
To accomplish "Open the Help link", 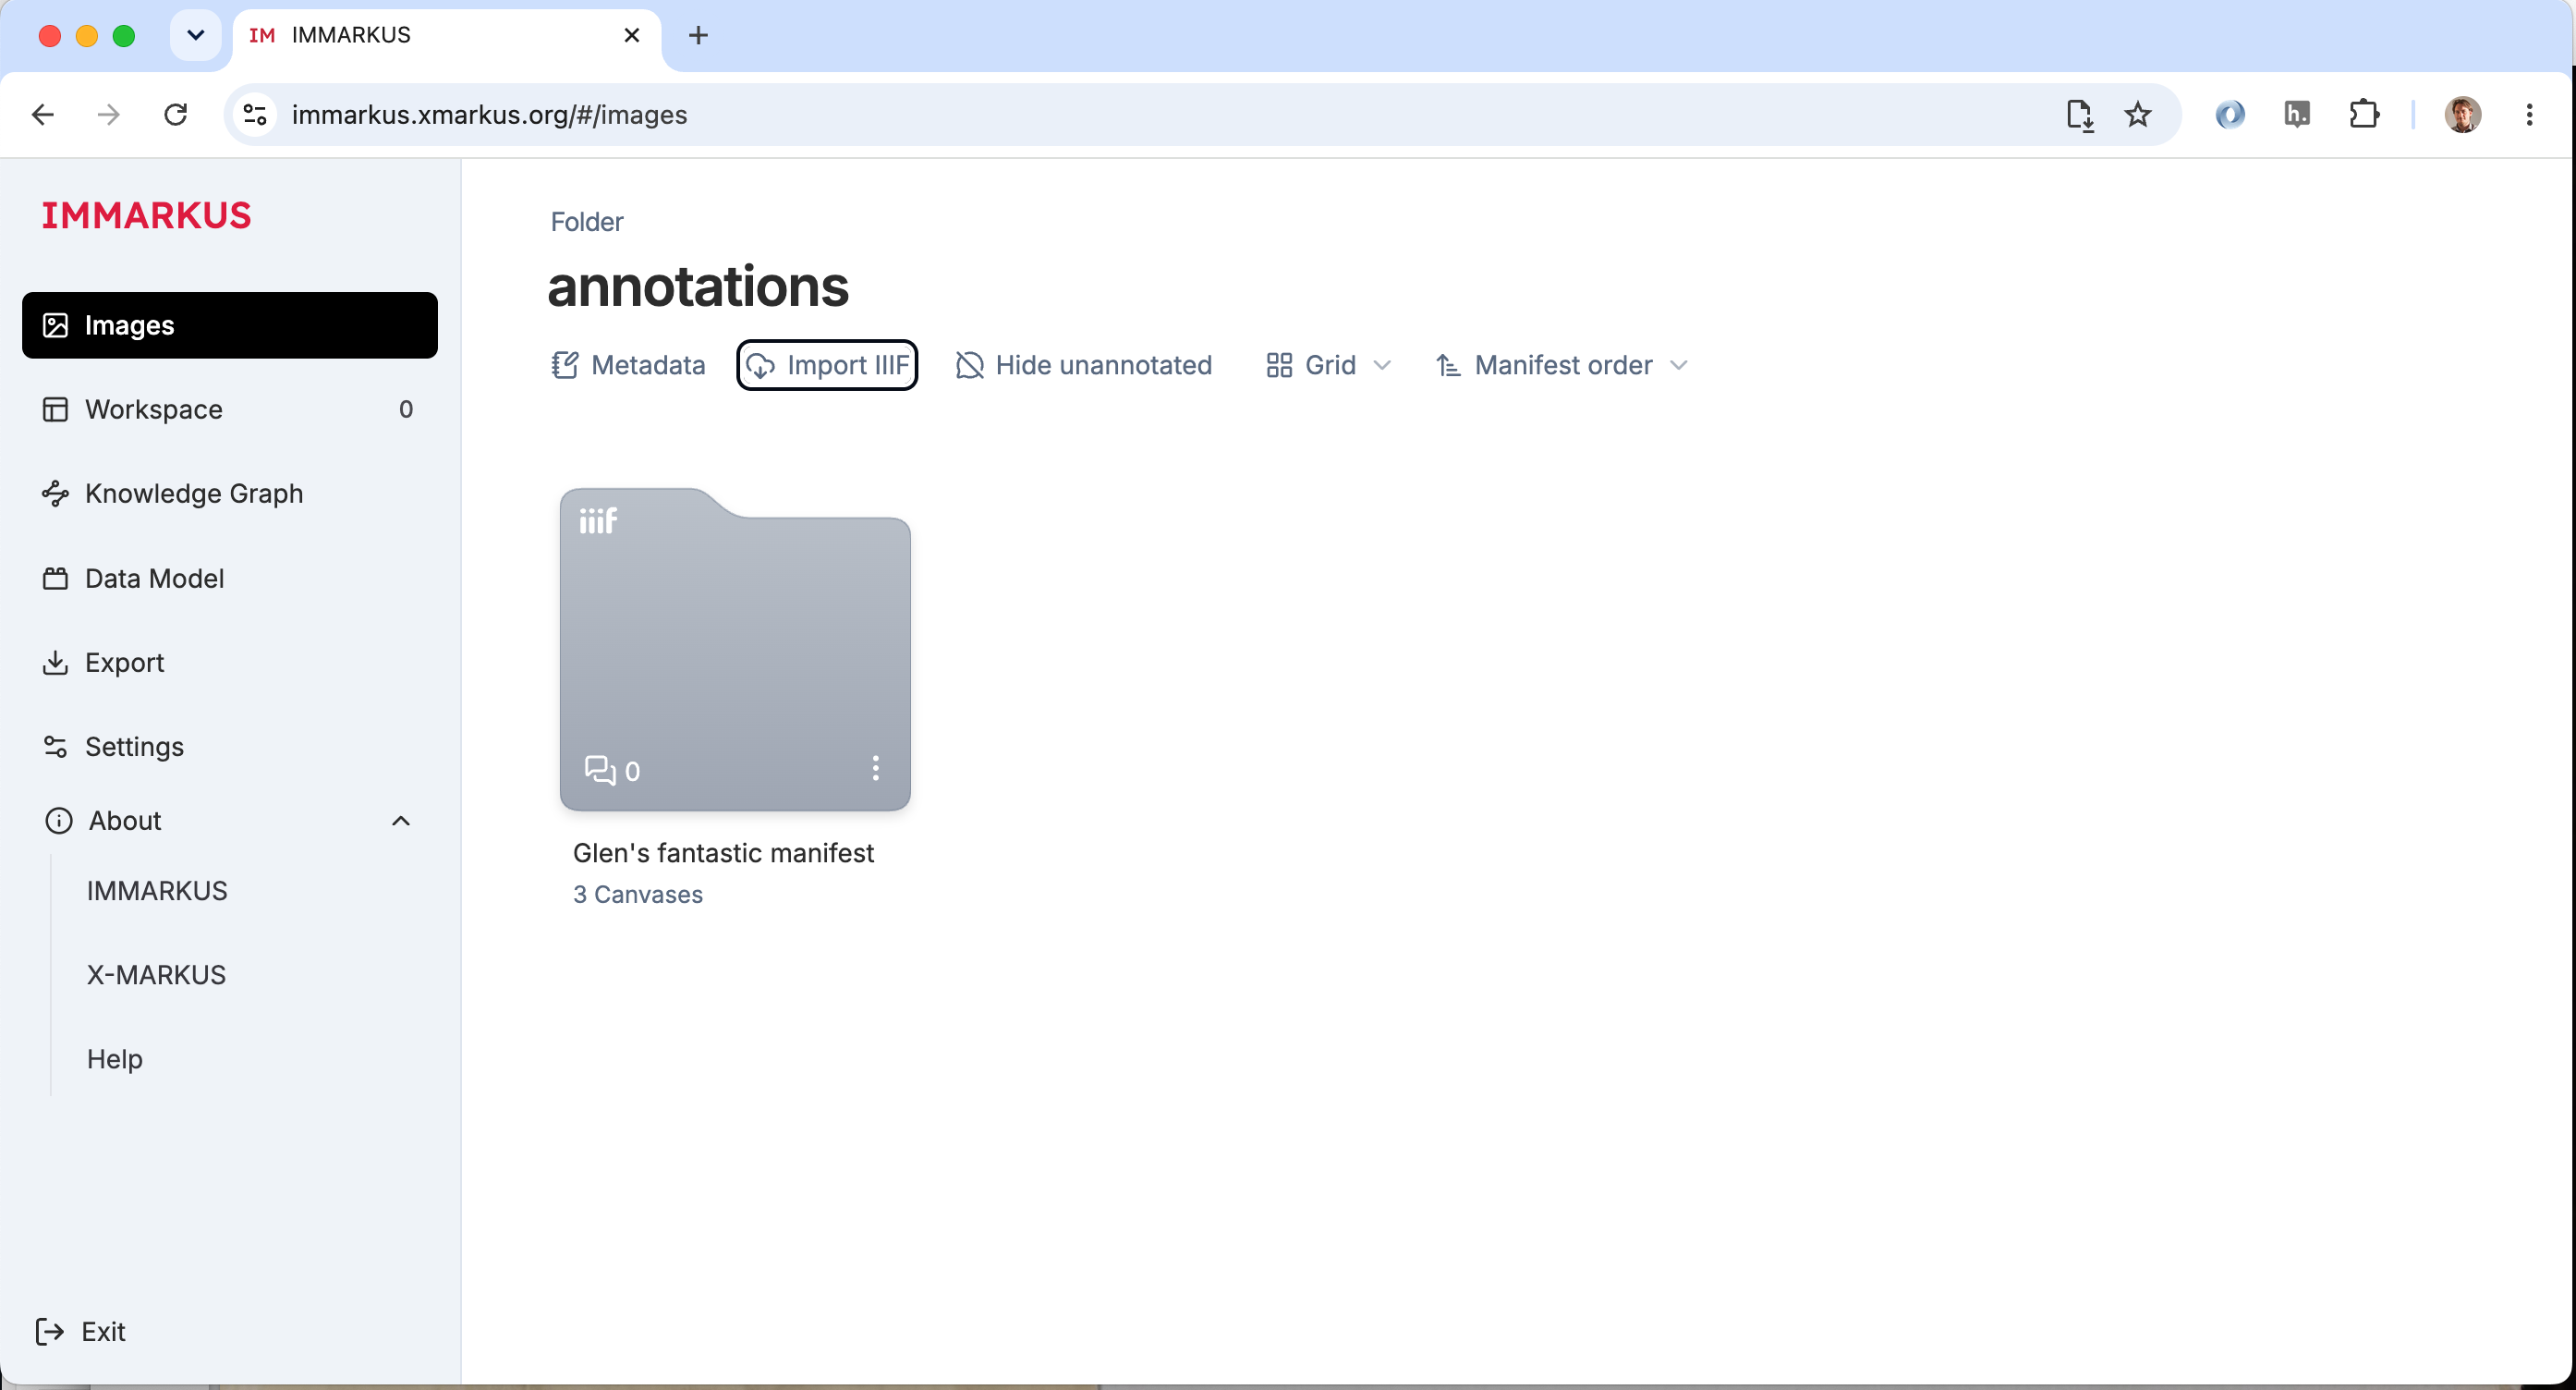I will (114, 1058).
